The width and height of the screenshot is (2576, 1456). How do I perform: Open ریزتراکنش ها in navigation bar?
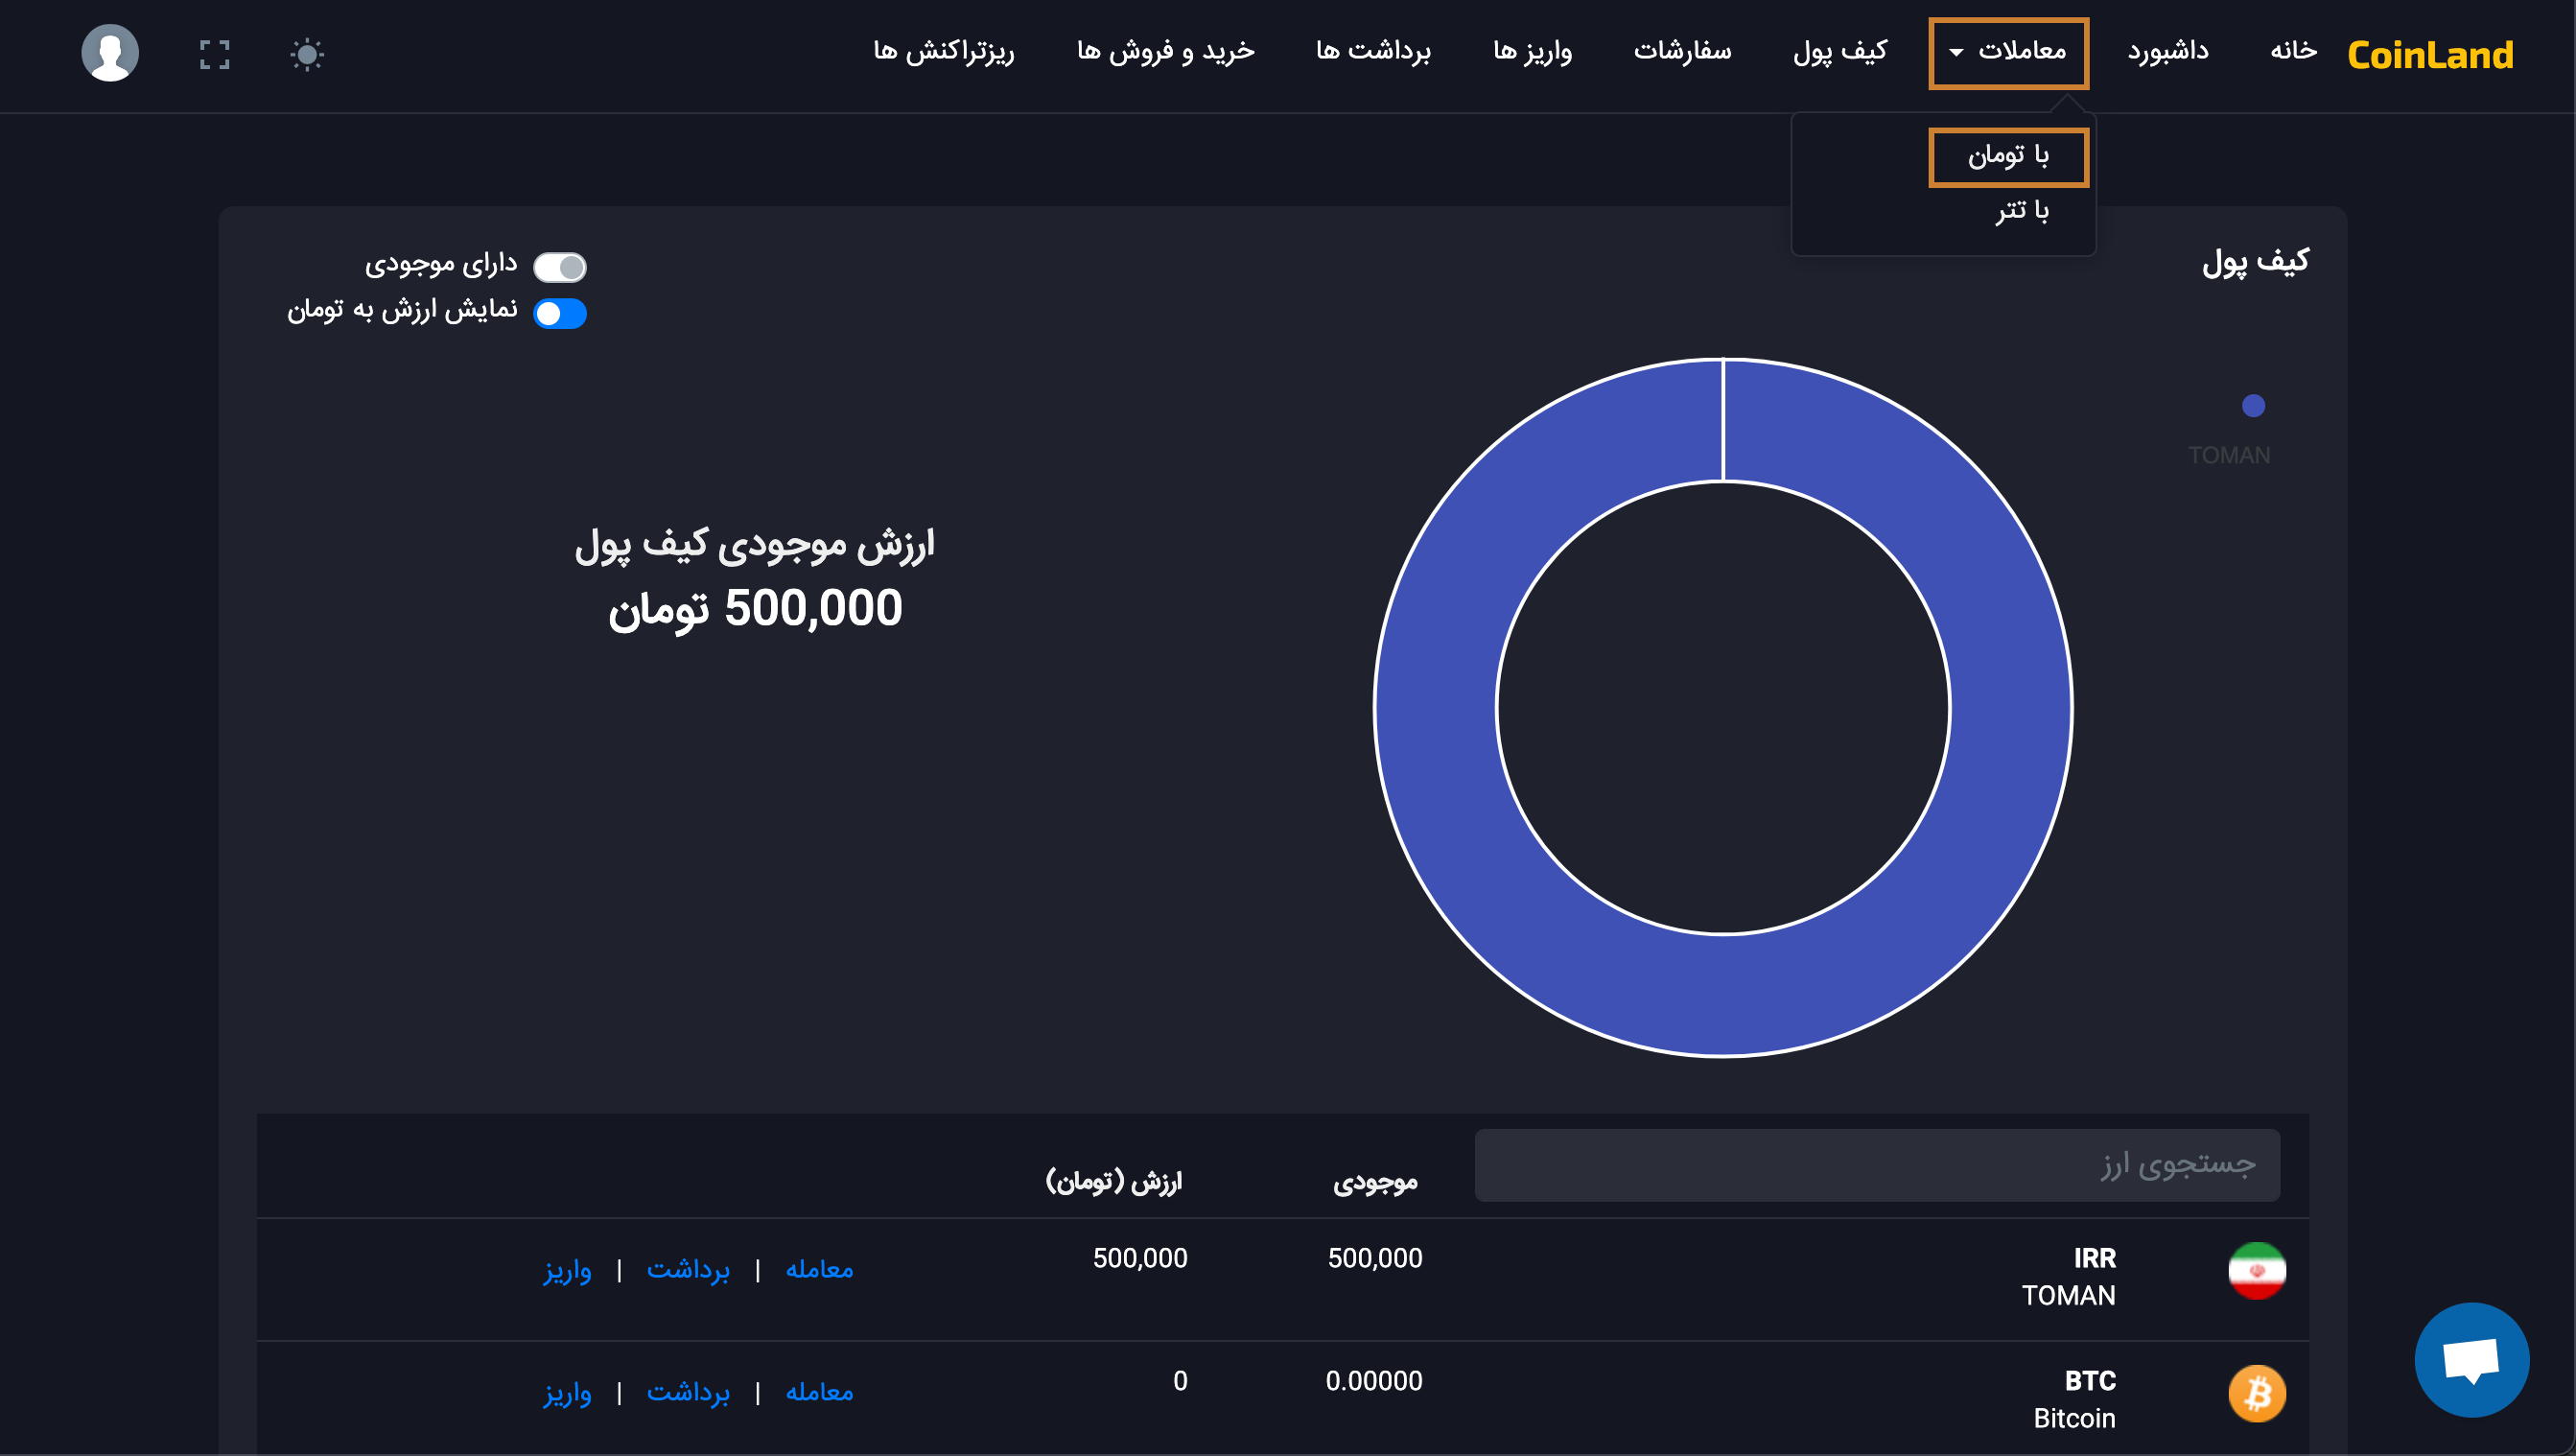[x=943, y=51]
